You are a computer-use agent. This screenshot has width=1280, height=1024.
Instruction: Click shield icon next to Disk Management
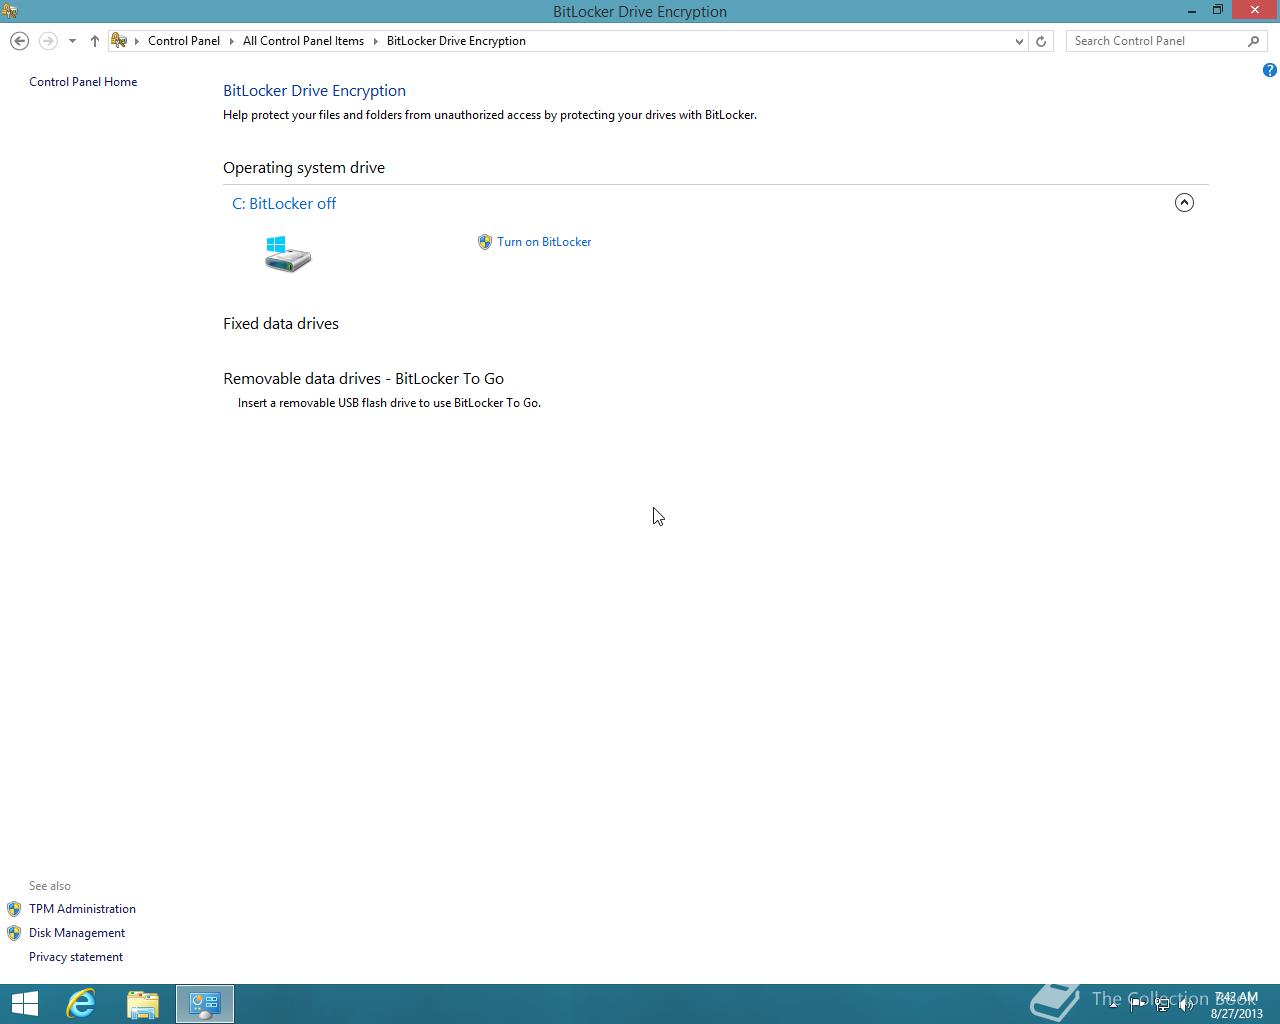pyautogui.click(x=14, y=933)
